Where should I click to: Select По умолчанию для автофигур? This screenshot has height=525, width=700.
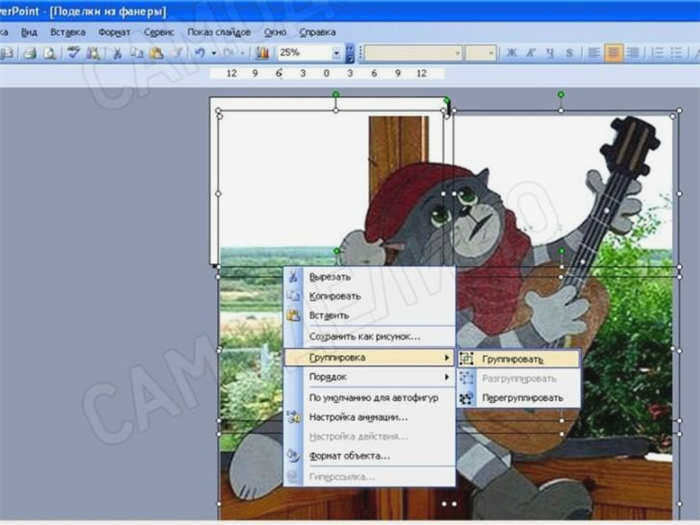tap(370, 397)
